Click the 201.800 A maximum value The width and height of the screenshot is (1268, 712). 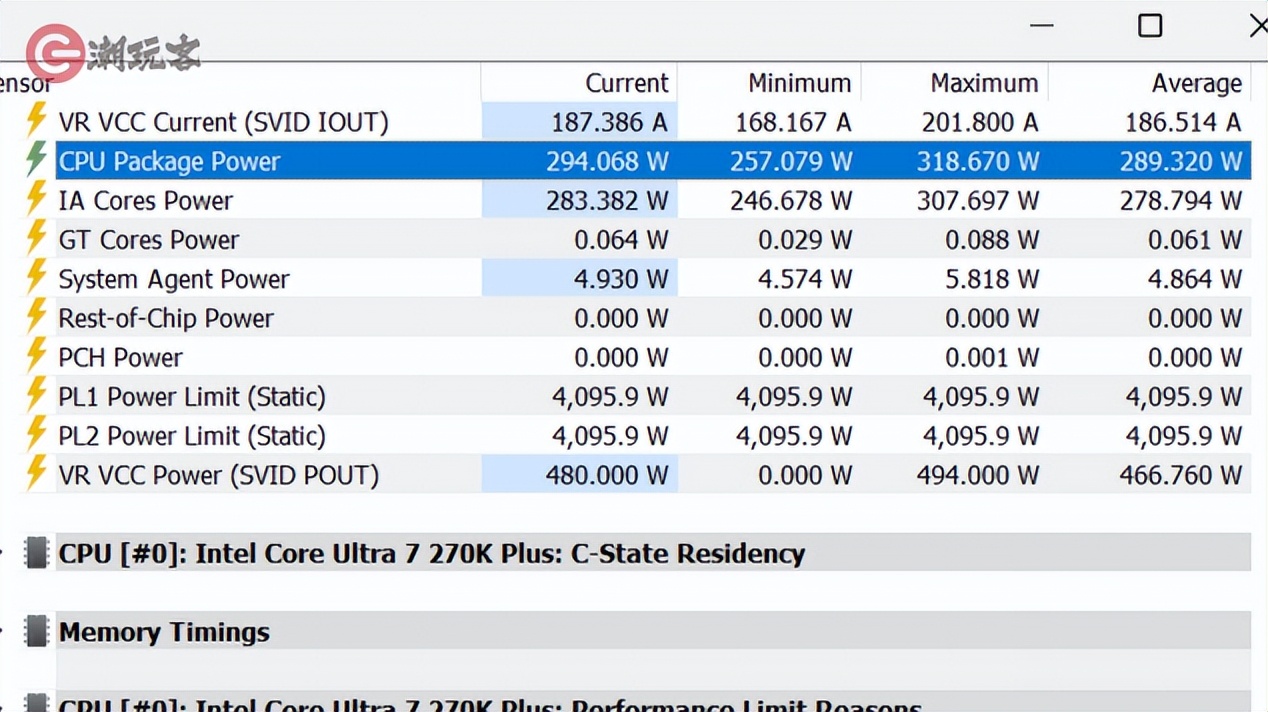(980, 122)
